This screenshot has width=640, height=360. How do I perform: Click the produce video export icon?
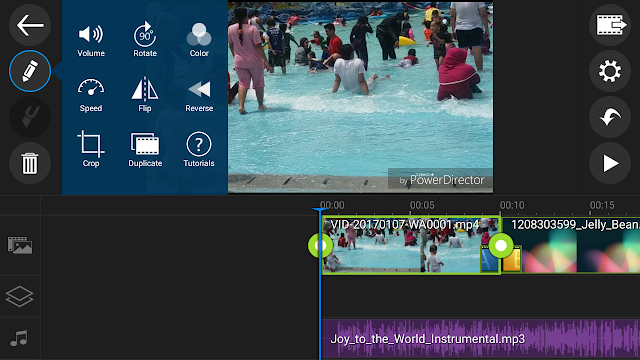point(610,25)
